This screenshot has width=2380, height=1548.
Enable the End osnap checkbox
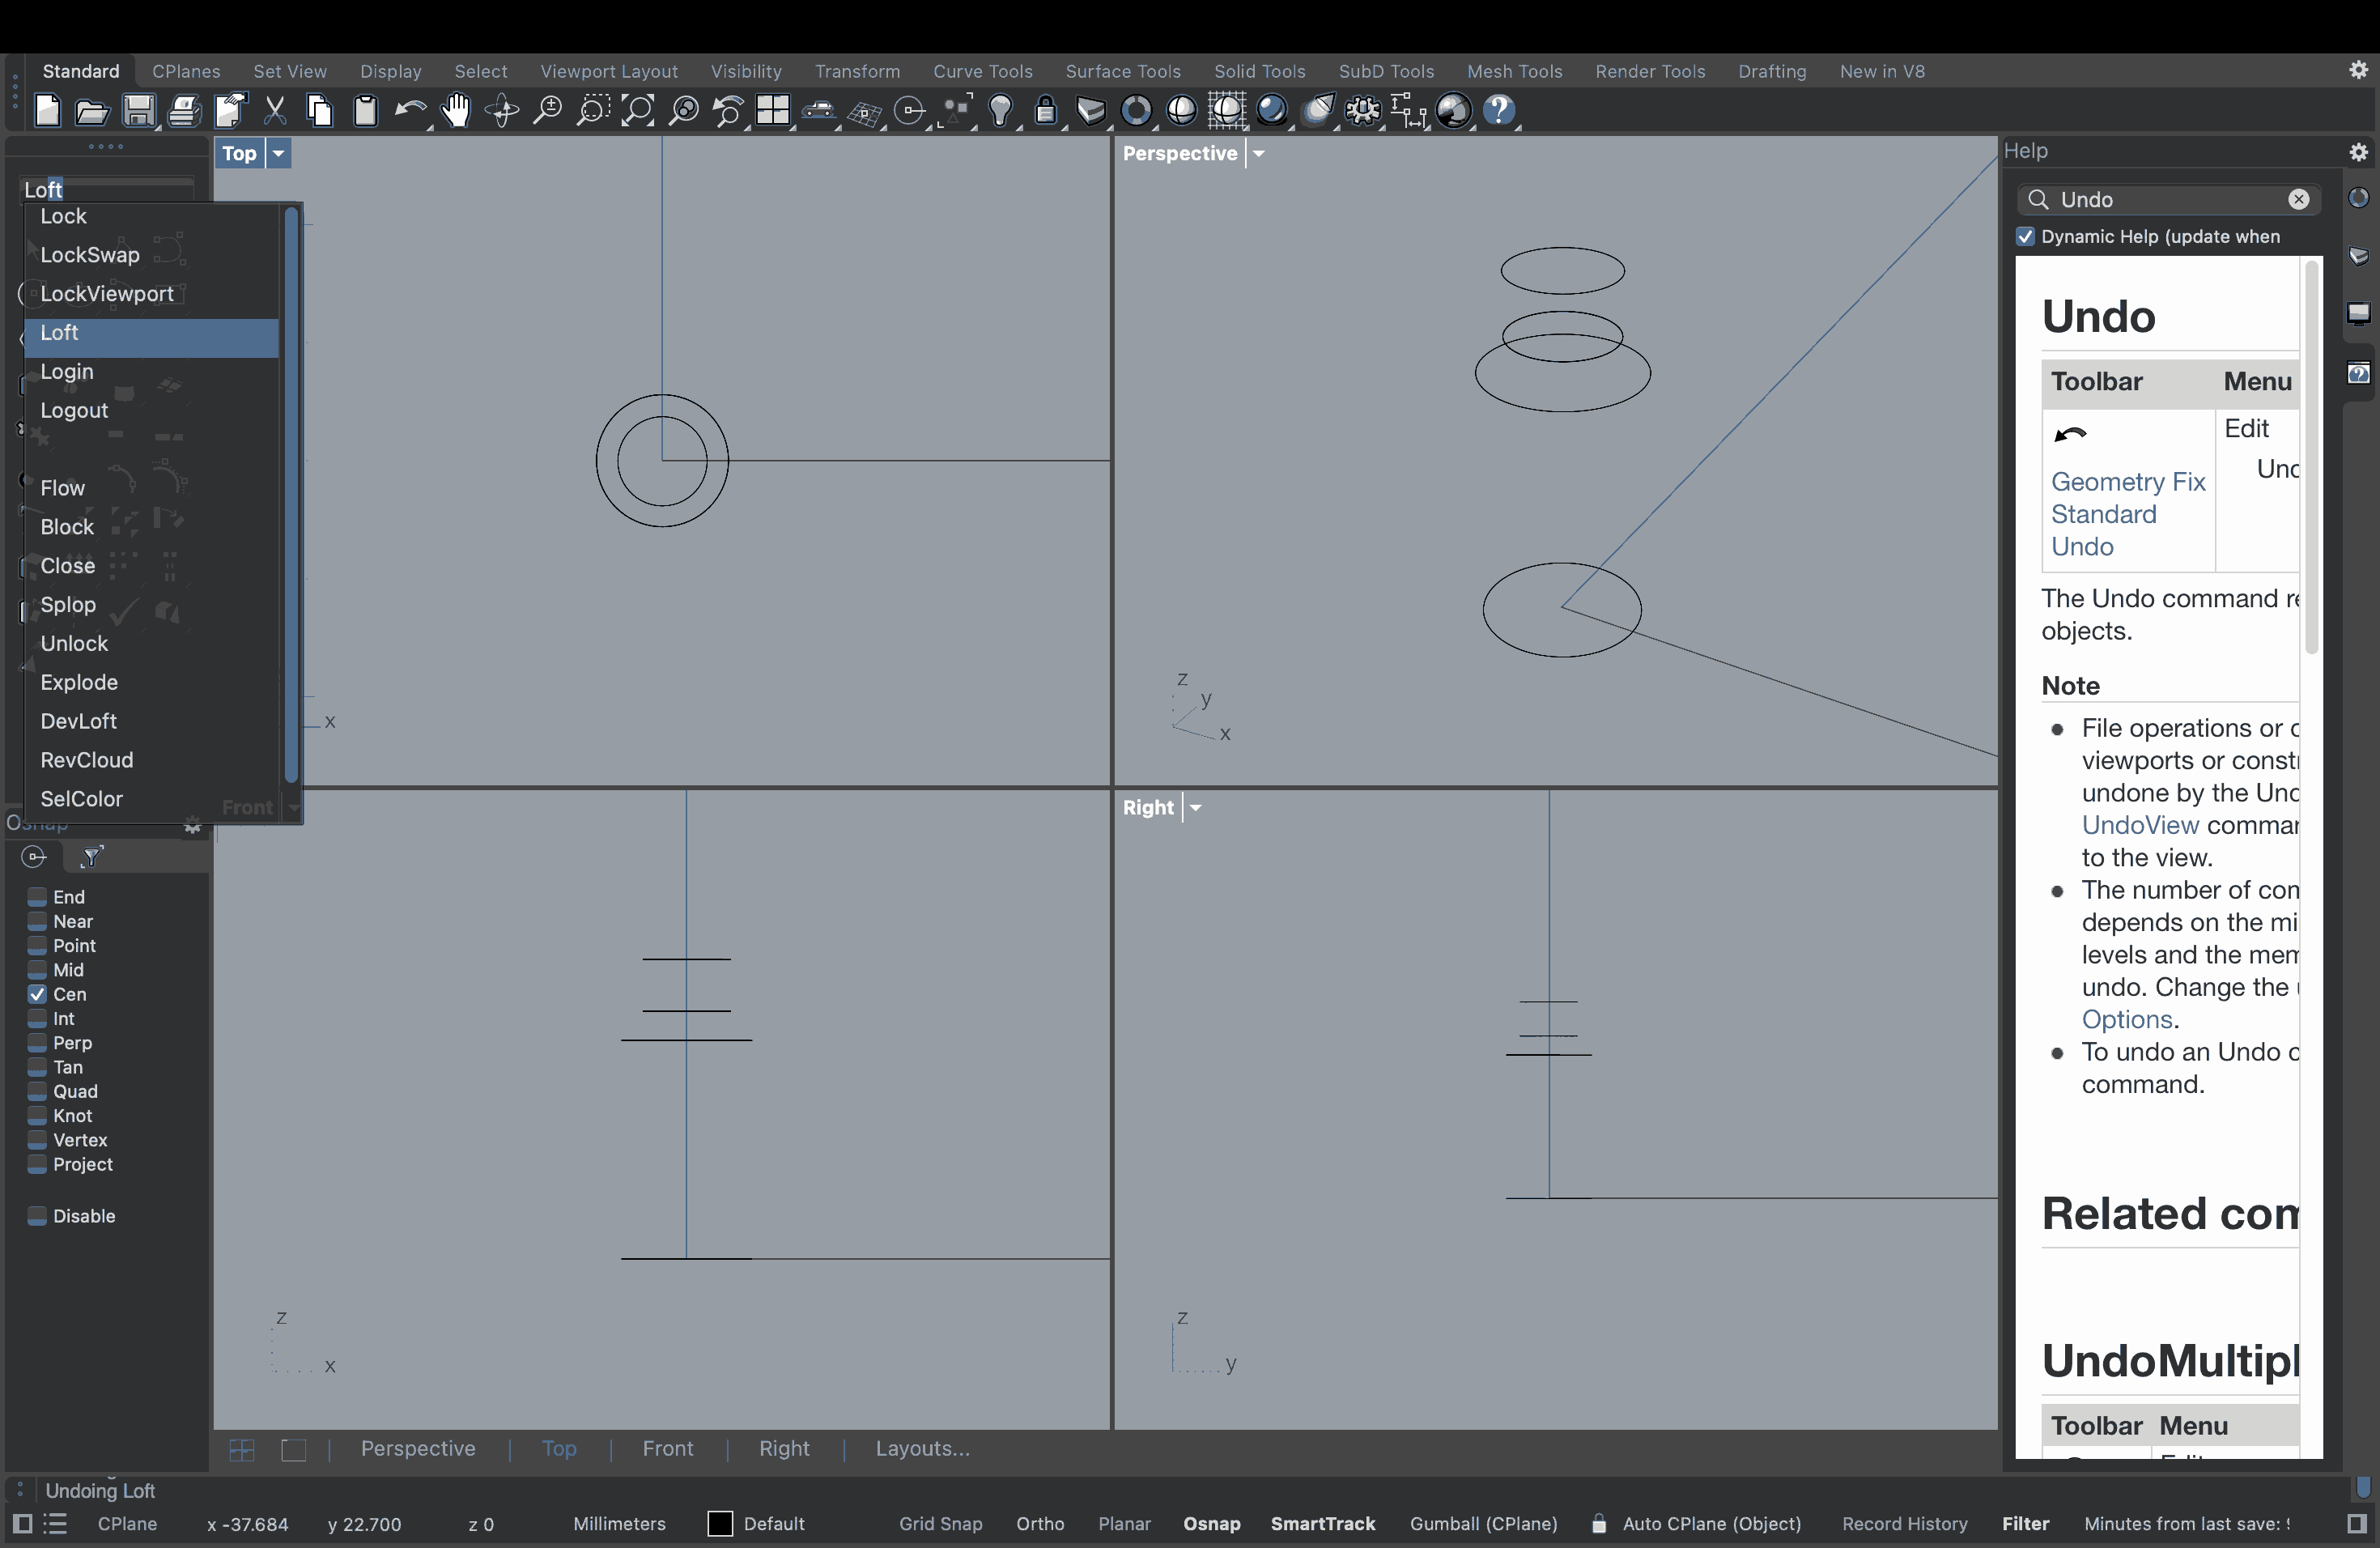click(37, 897)
